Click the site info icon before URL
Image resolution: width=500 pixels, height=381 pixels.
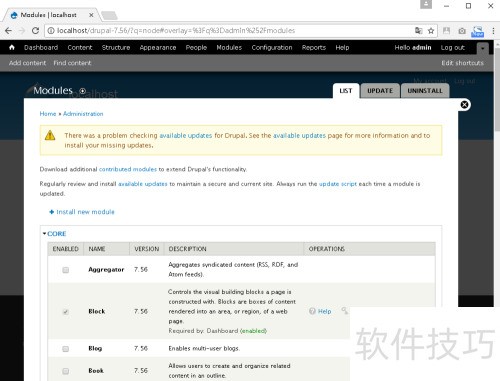coord(51,31)
